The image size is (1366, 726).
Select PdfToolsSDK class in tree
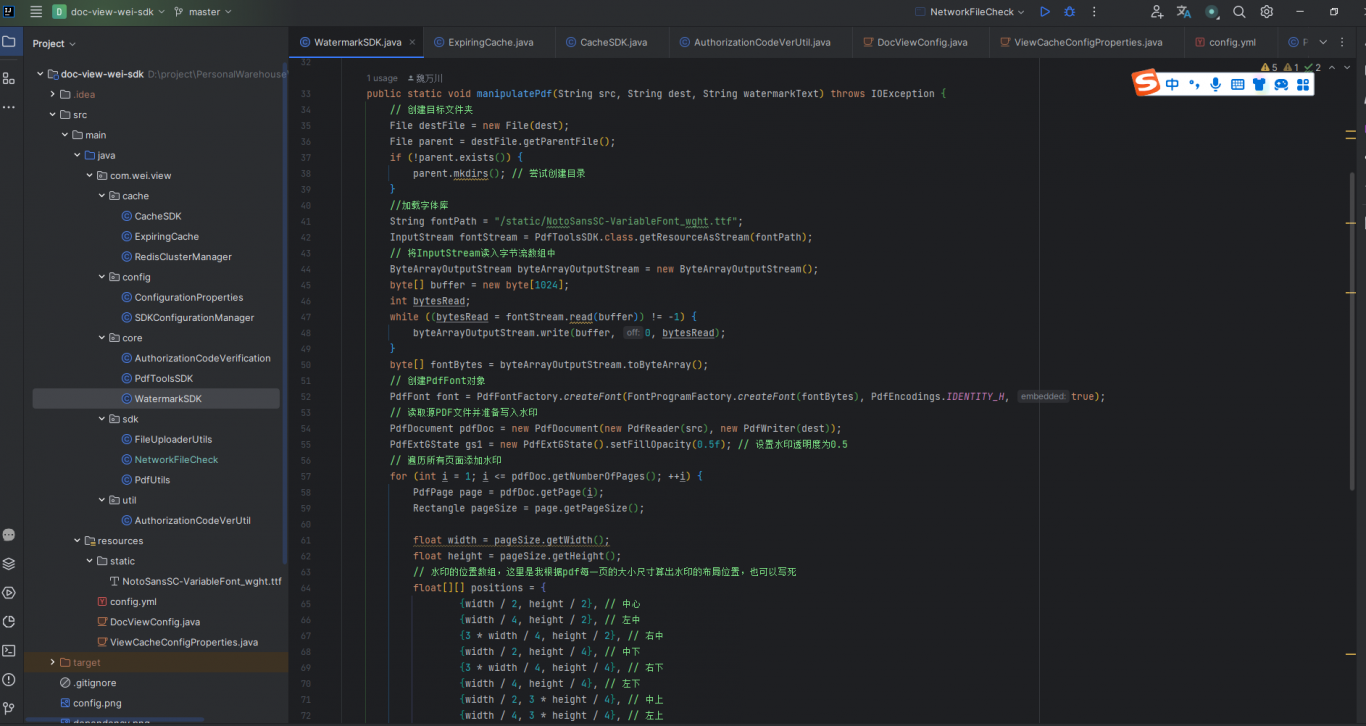coord(164,379)
